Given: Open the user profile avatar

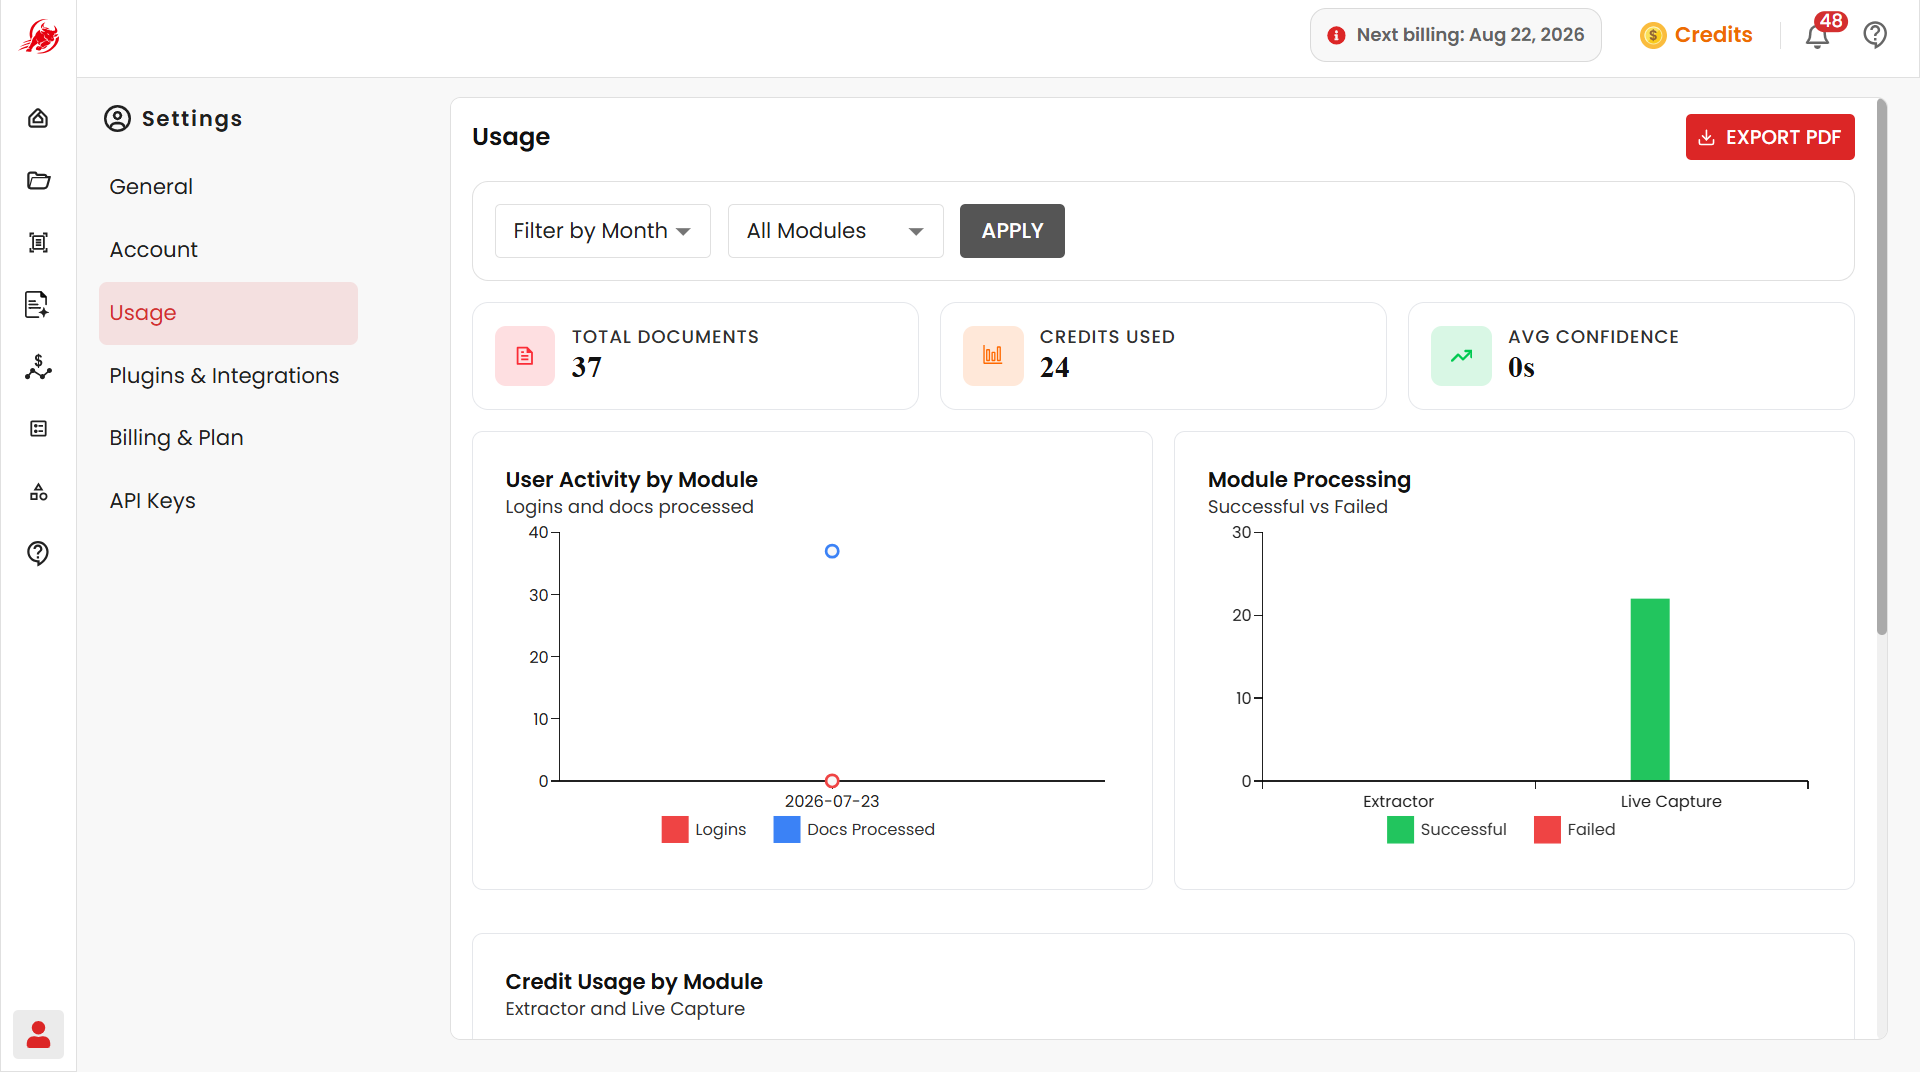Looking at the screenshot, I should pos(38,1034).
